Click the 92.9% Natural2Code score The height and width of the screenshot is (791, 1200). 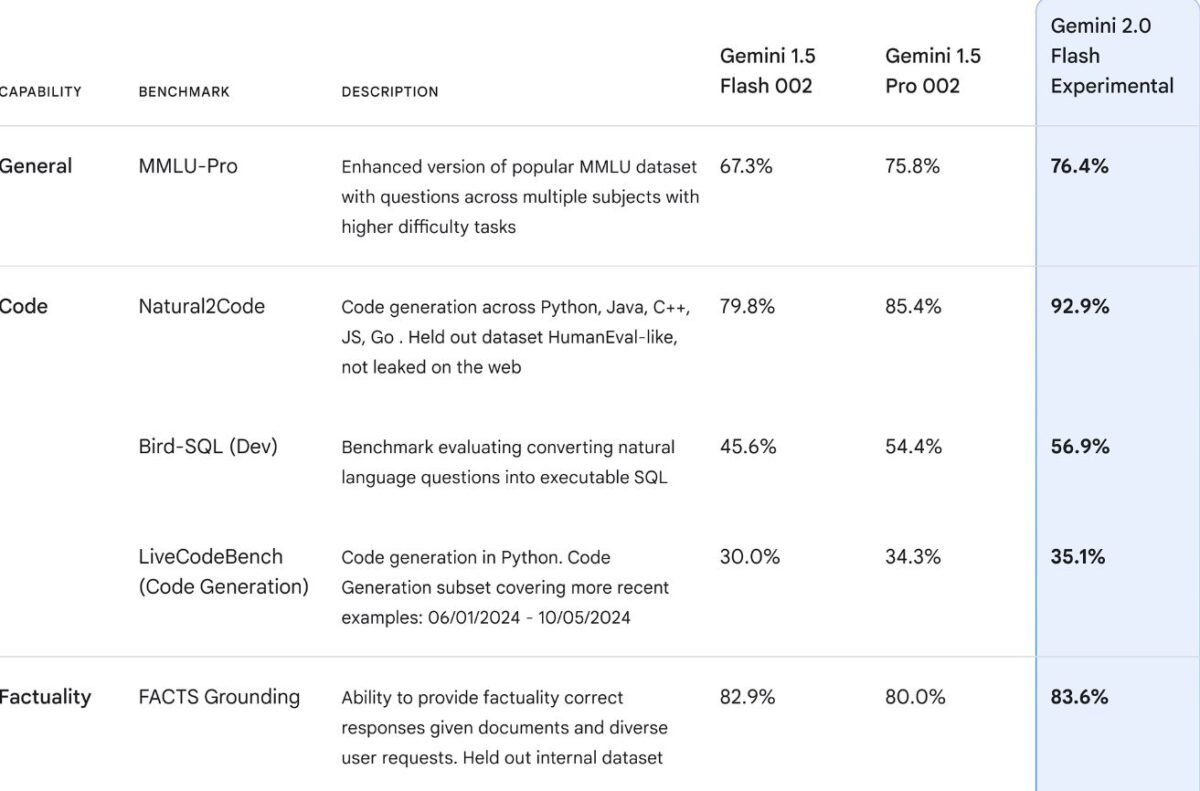1079,306
